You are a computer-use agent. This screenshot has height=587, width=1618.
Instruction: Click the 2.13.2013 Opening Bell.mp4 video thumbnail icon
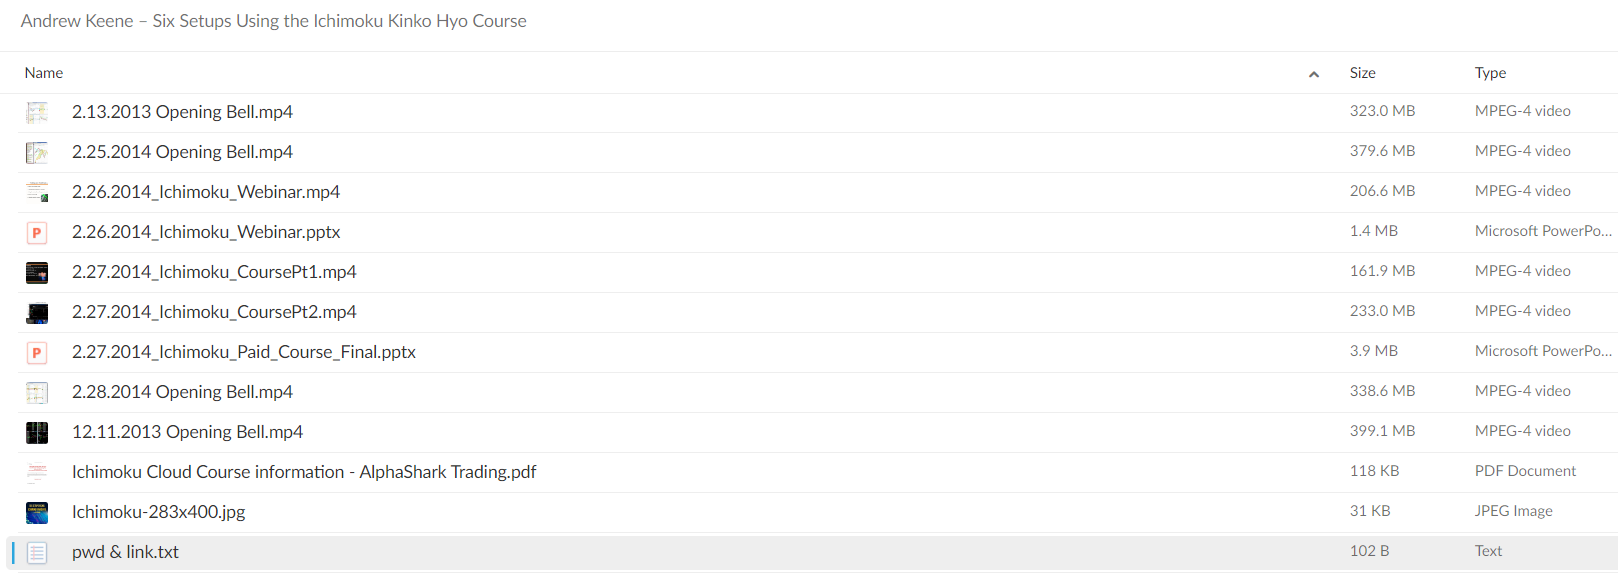[x=37, y=112]
